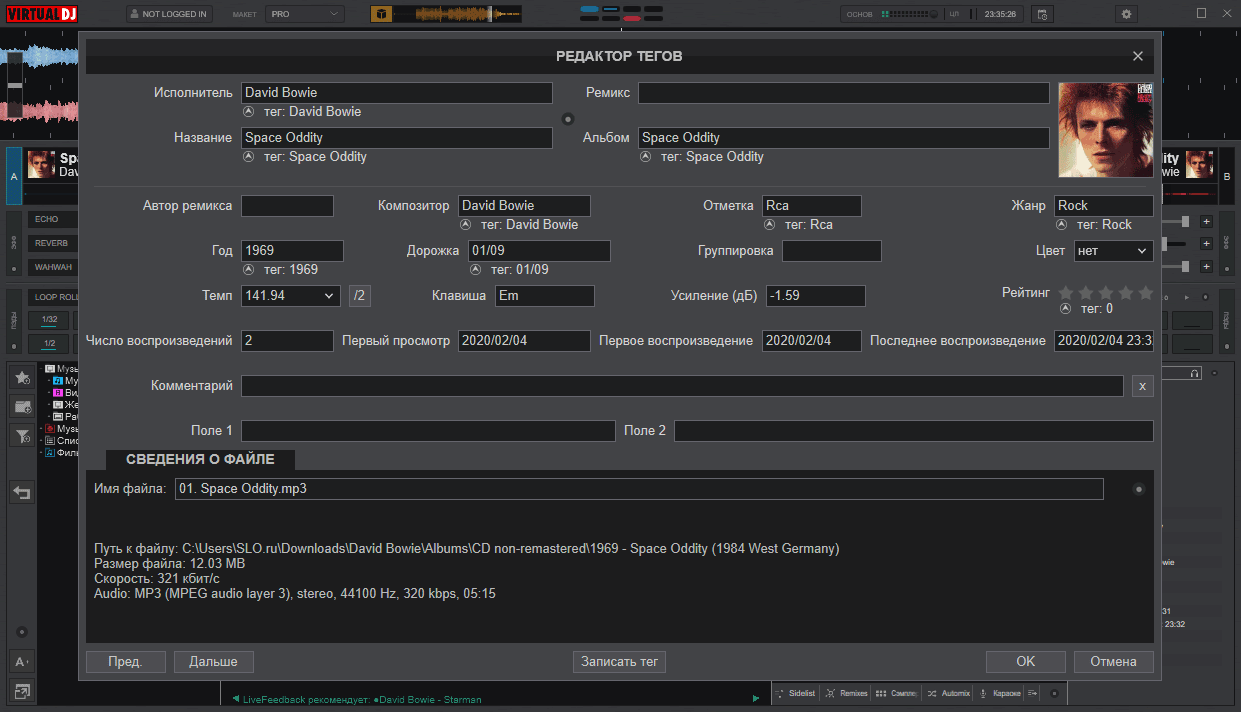Click the Имя файла field
1241x712 pixels.
tap(639, 489)
